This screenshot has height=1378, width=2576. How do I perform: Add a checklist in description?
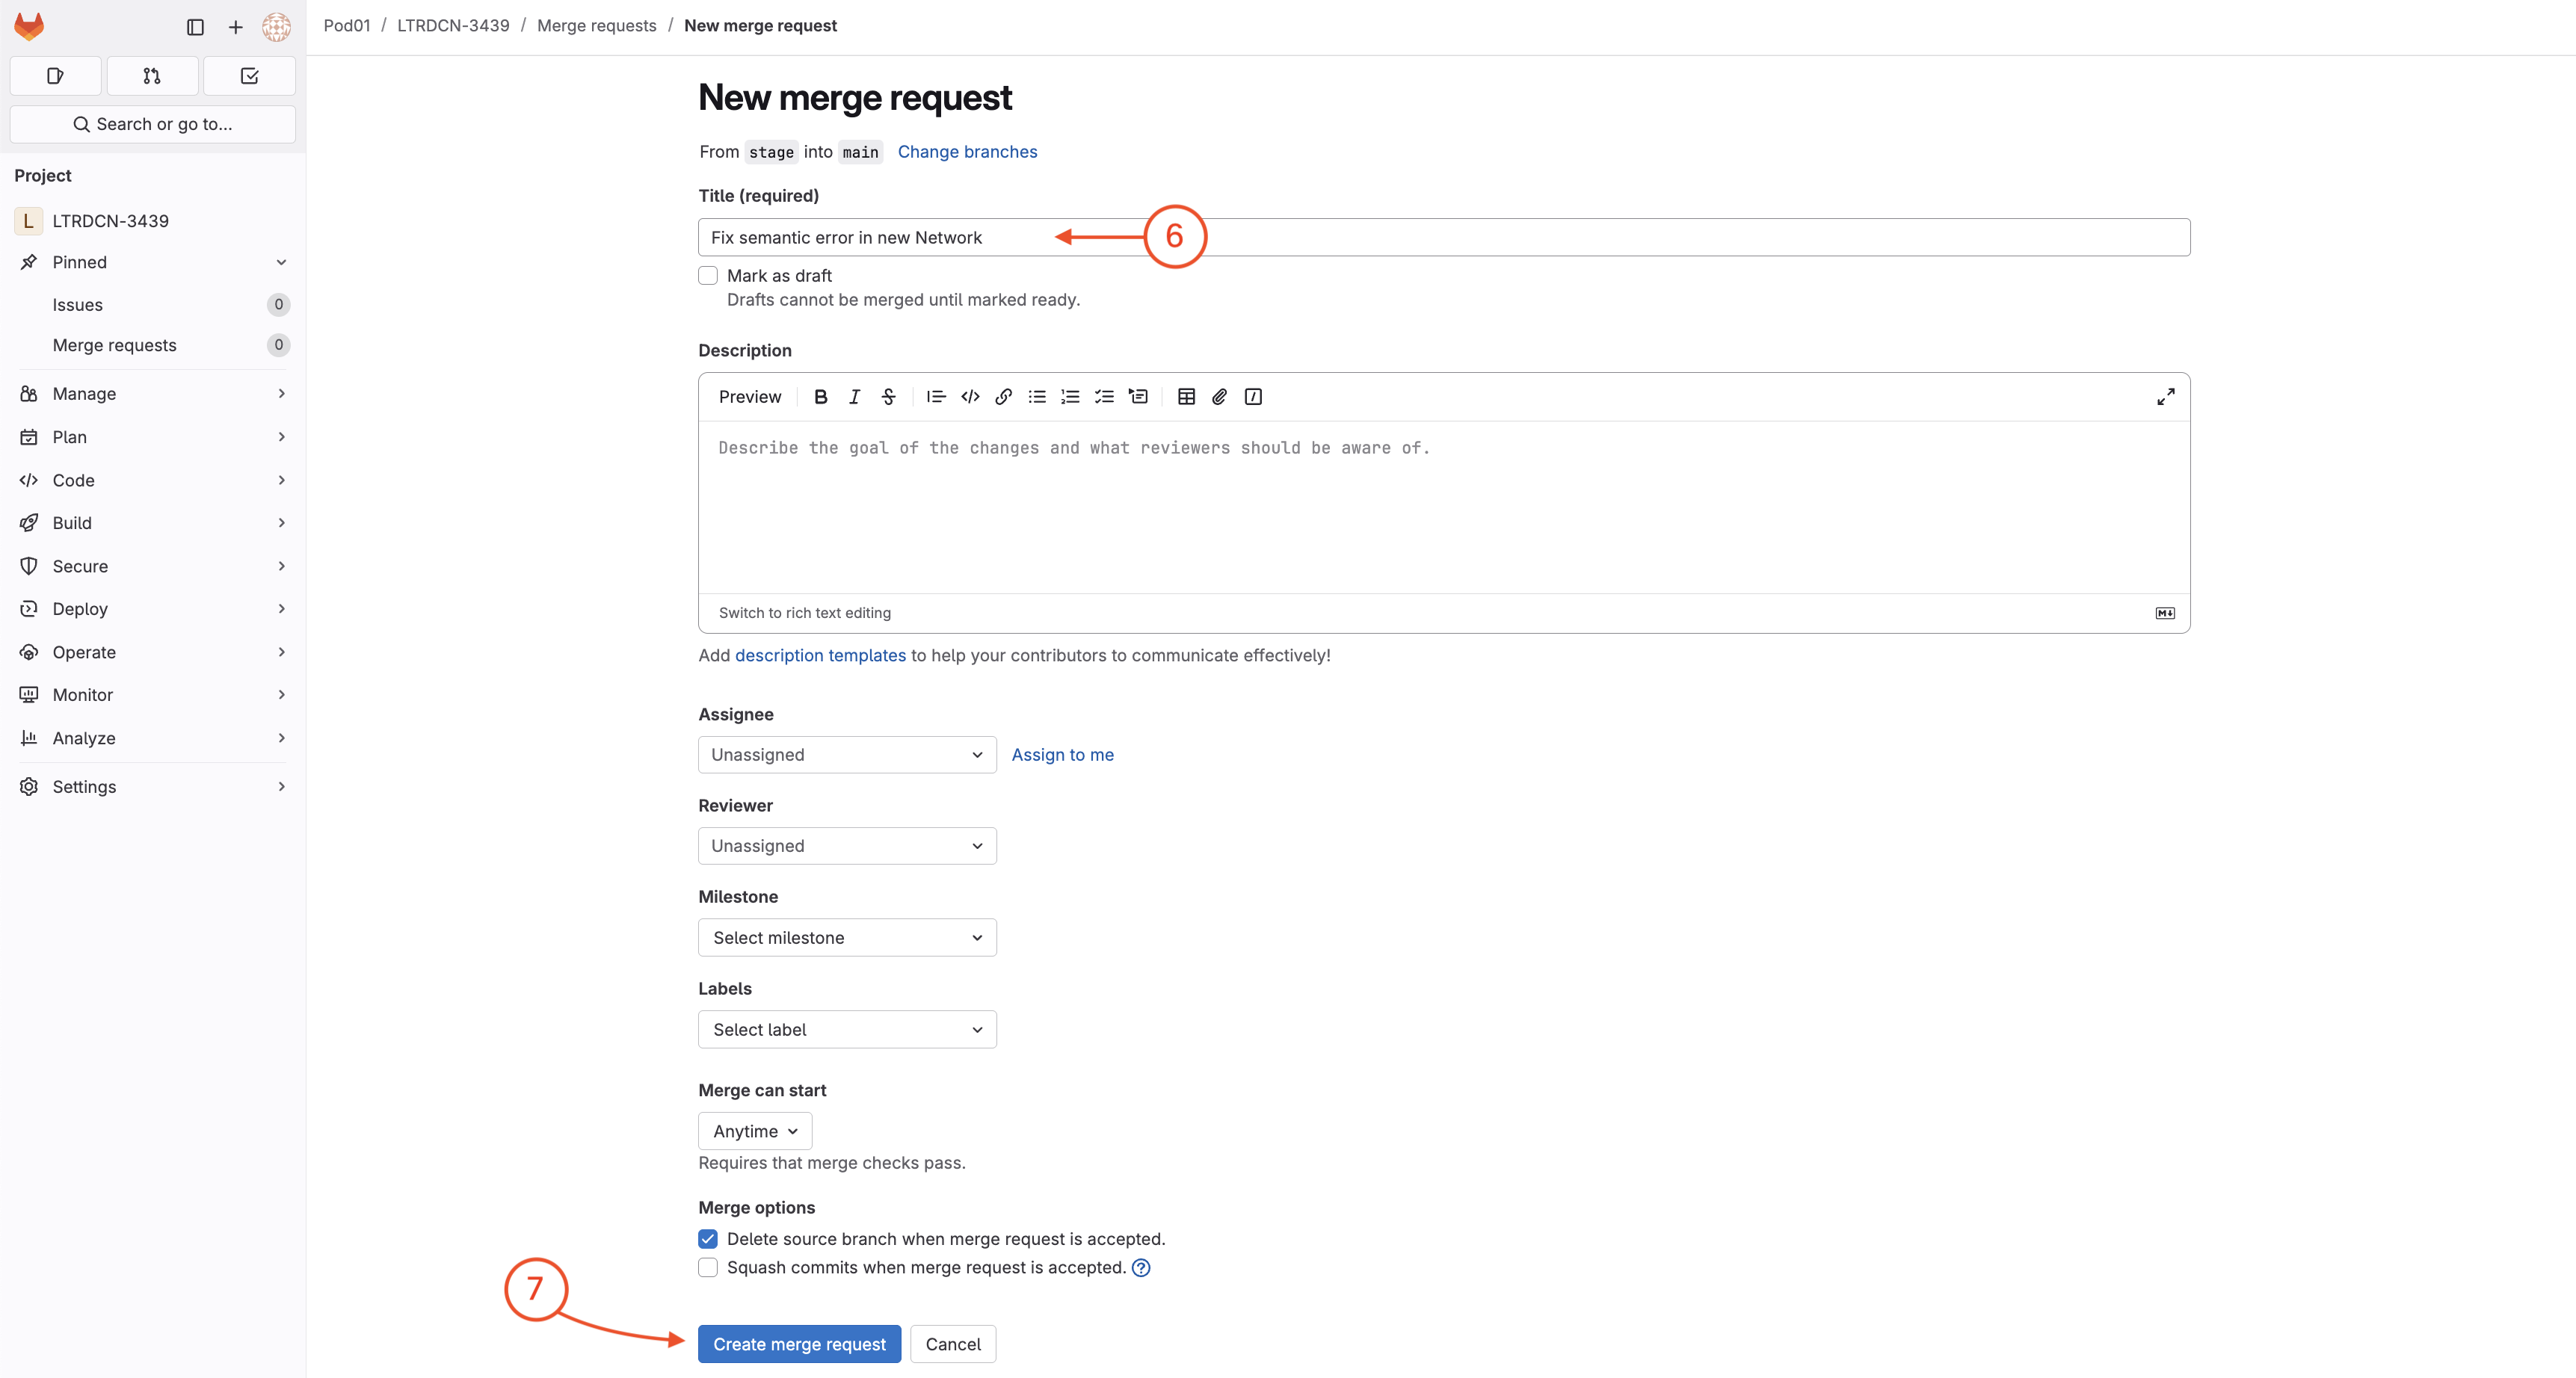tap(1104, 397)
